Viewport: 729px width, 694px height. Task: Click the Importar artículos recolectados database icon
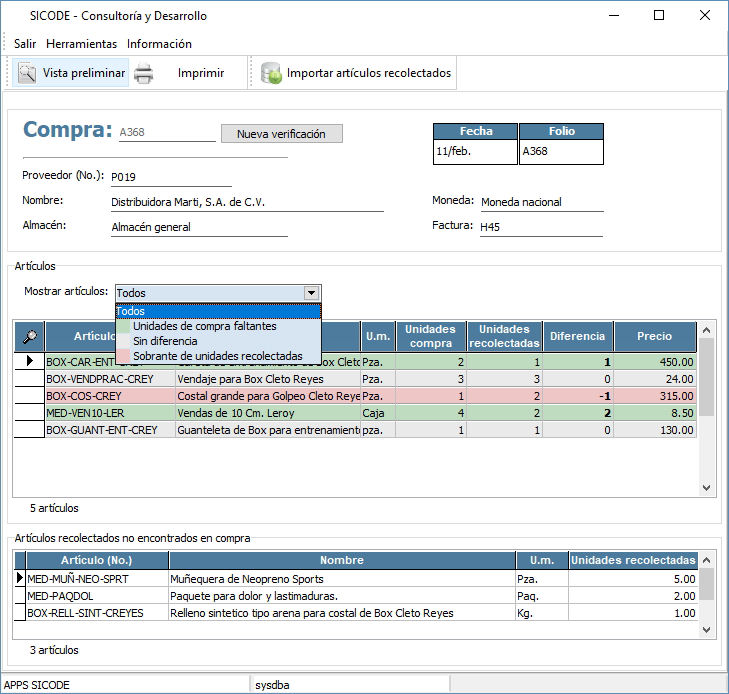pos(270,73)
